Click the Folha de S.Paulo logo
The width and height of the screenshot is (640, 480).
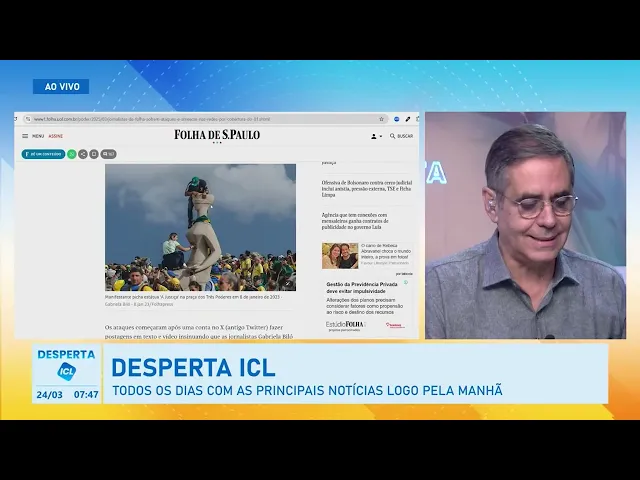tap(217, 135)
